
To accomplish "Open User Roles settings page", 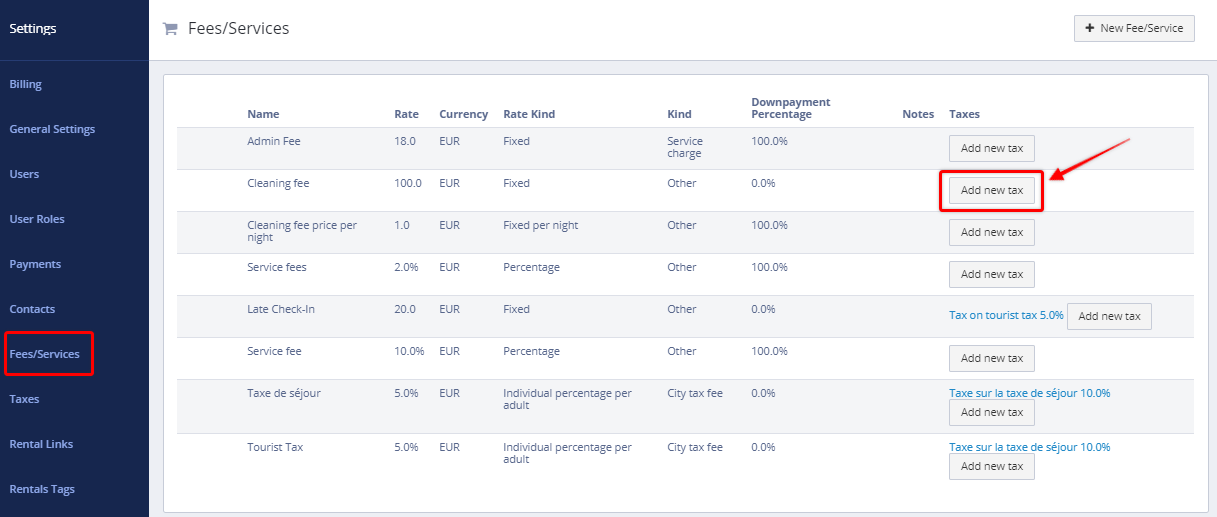I will click(x=37, y=219).
